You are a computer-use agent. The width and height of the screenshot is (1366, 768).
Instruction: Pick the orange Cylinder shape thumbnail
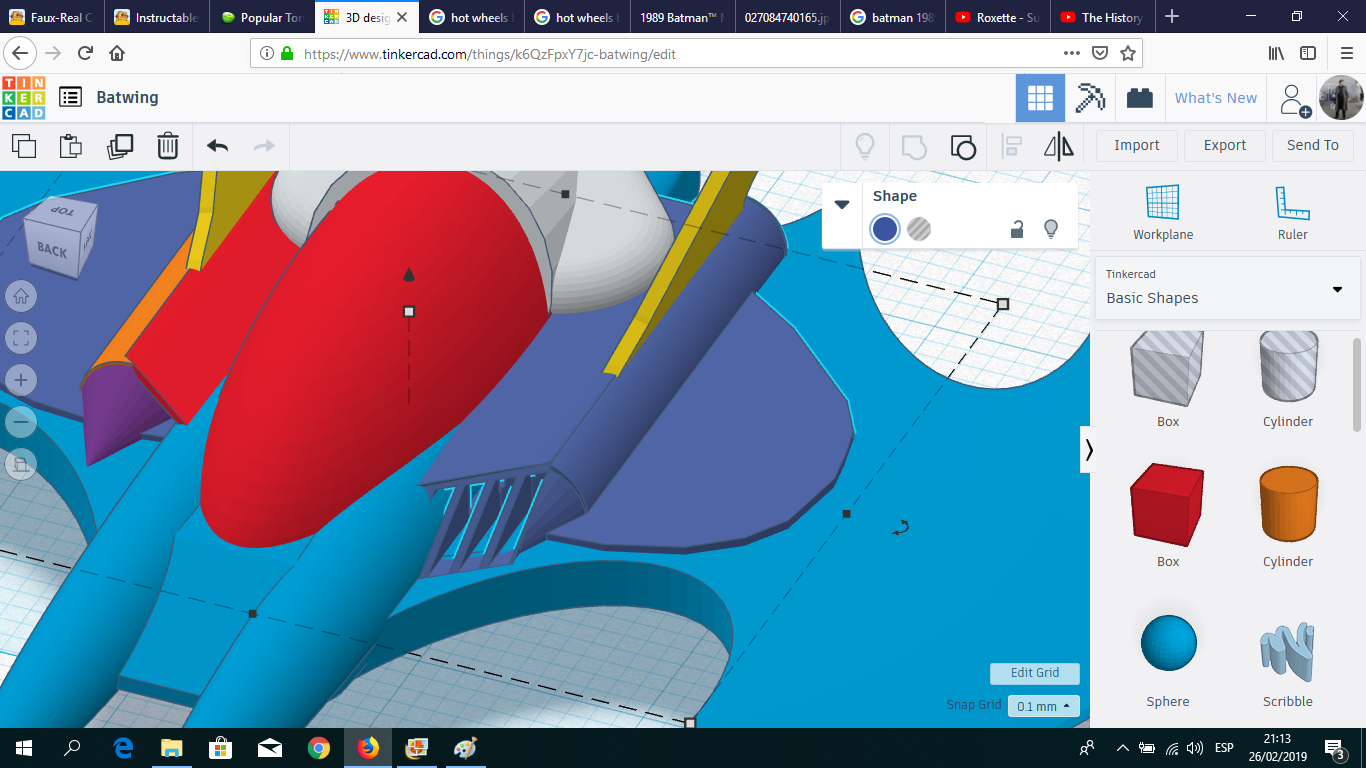pos(1288,505)
